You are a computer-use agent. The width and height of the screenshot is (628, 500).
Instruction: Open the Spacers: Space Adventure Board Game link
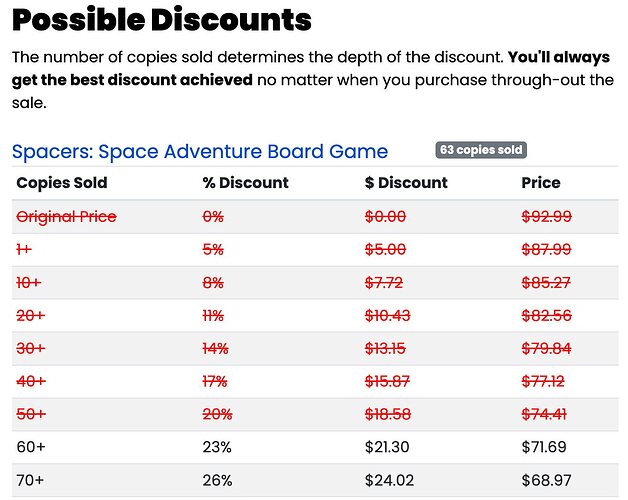(x=200, y=152)
